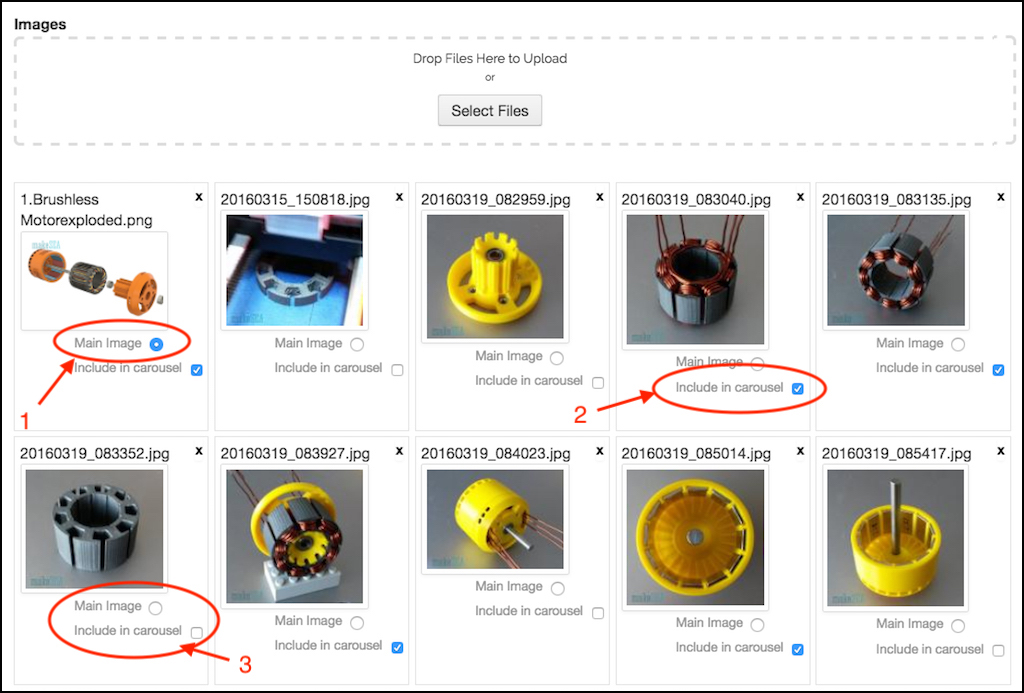This screenshot has height=693, width=1024.
Task: Check Include in carousel for 20160319_084023.jpg
Action: pyautogui.click(x=598, y=613)
